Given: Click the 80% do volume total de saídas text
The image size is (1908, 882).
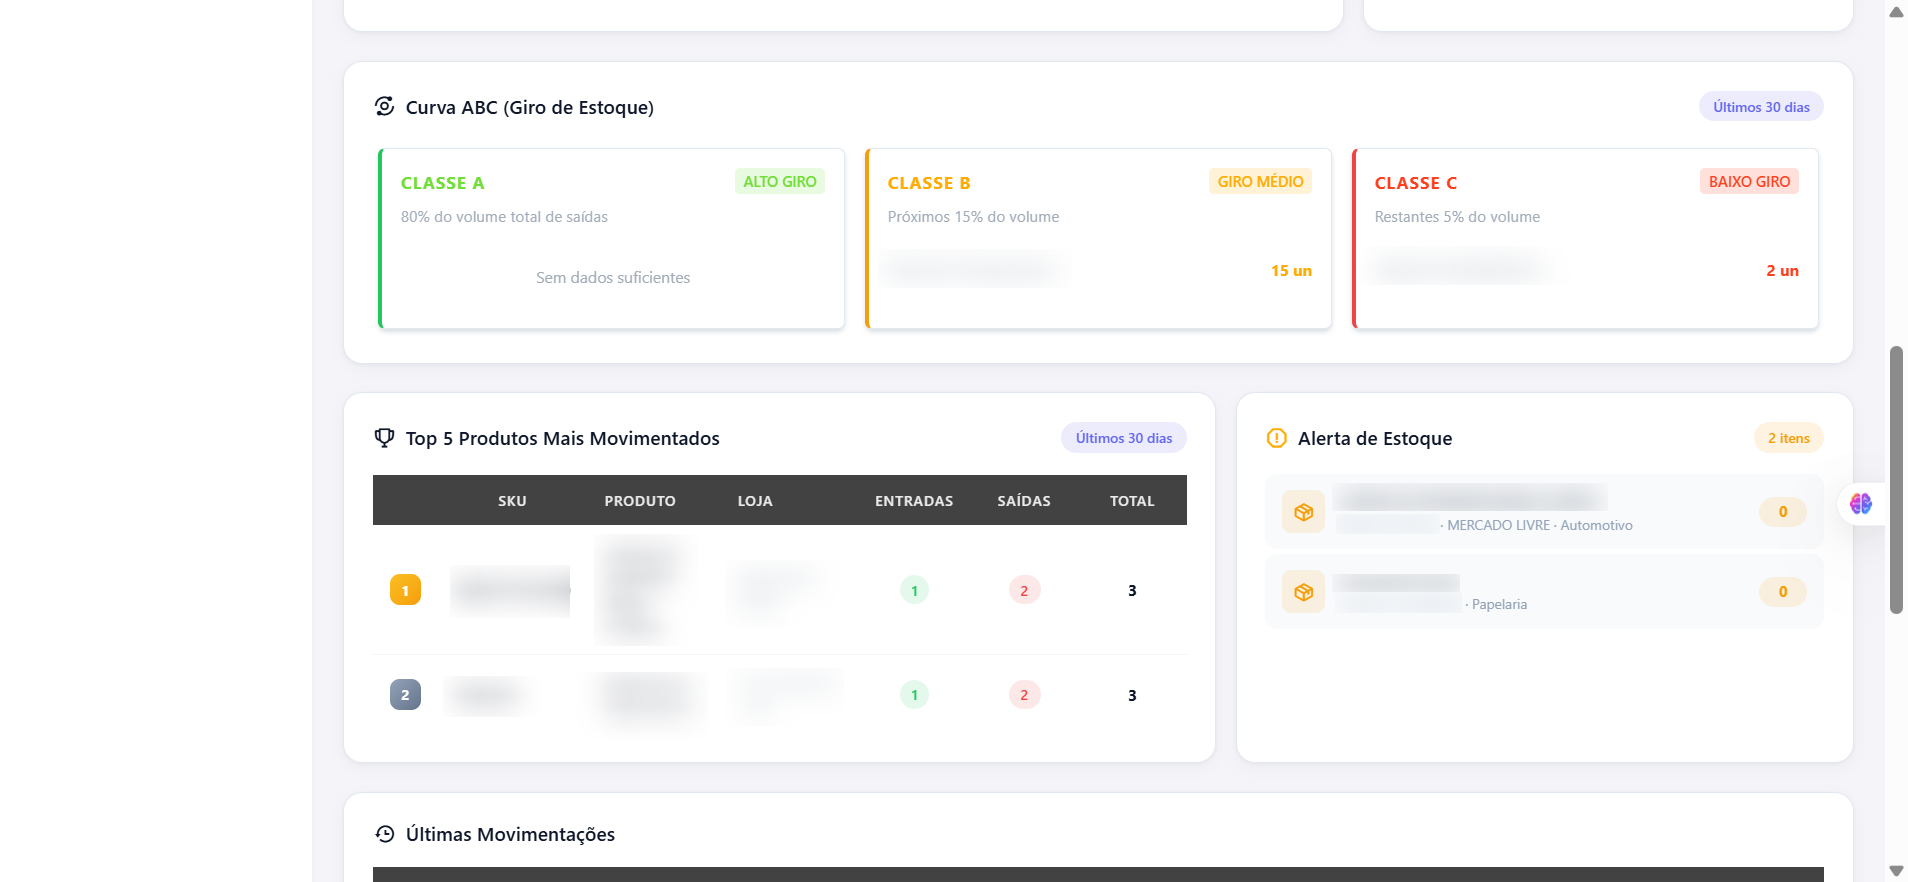Looking at the screenshot, I should [x=504, y=216].
